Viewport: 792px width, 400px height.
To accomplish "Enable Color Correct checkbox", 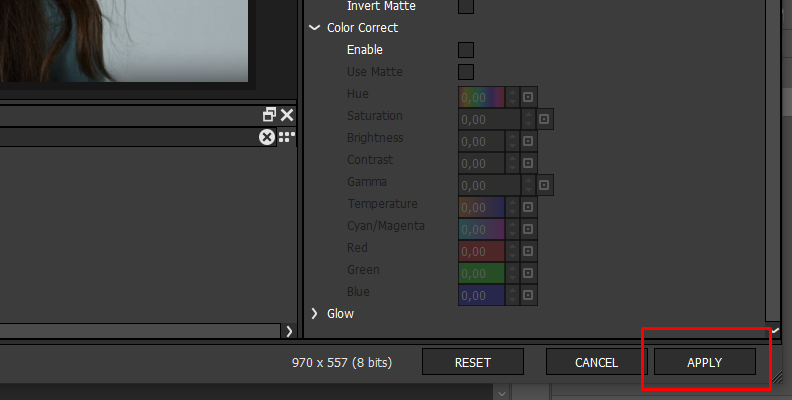I will point(466,50).
